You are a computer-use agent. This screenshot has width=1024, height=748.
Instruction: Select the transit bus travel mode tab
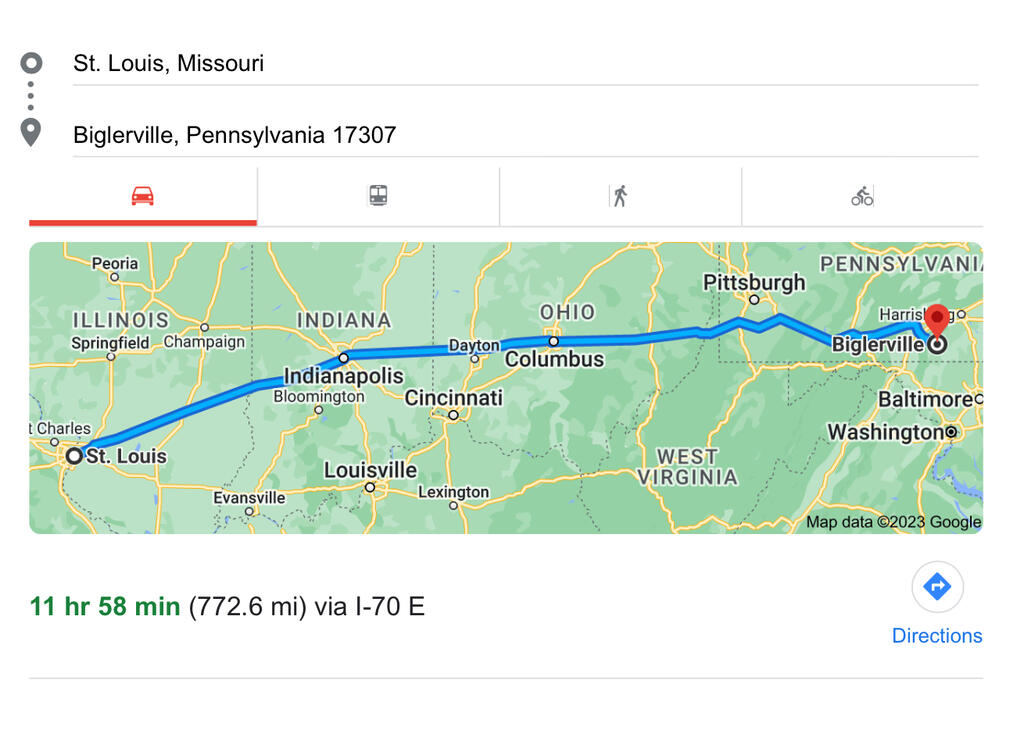point(378,196)
